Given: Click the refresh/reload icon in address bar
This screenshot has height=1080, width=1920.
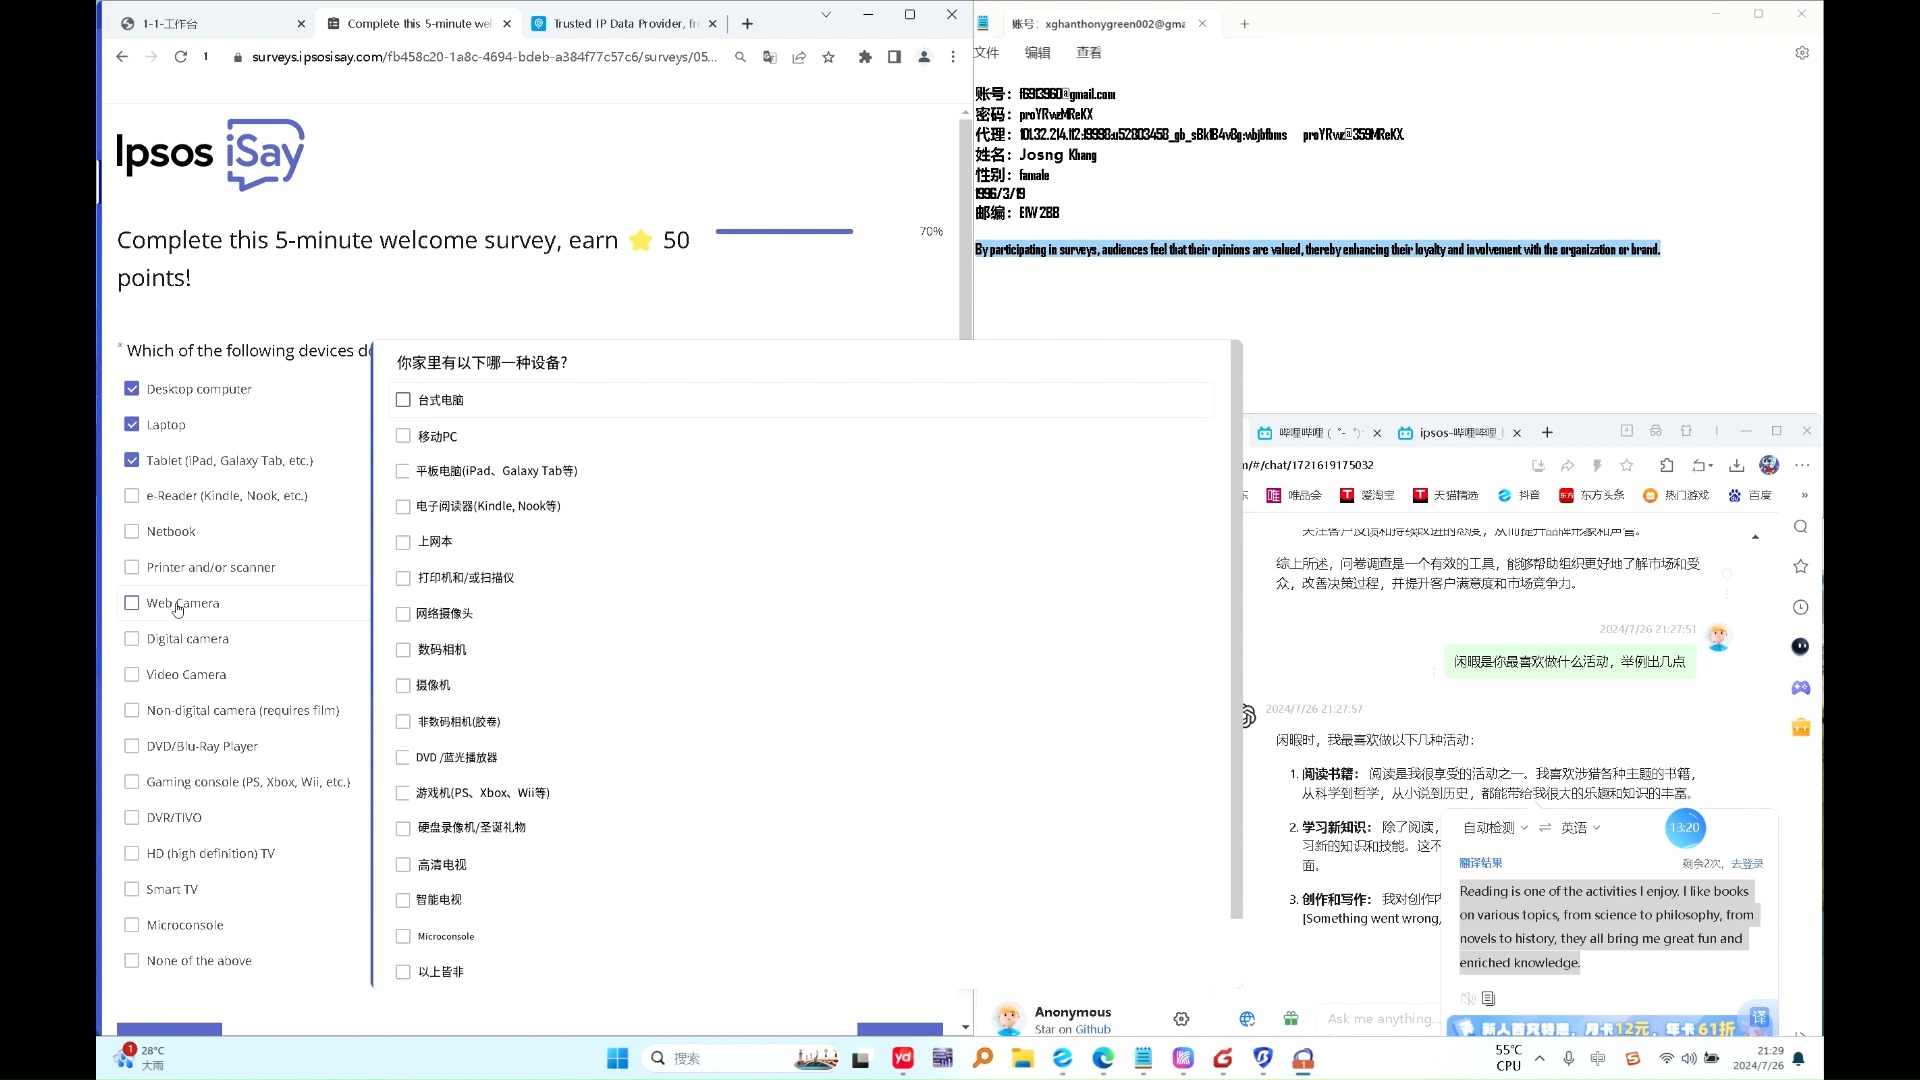Looking at the screenshot, I should click(x=179, y=57).
